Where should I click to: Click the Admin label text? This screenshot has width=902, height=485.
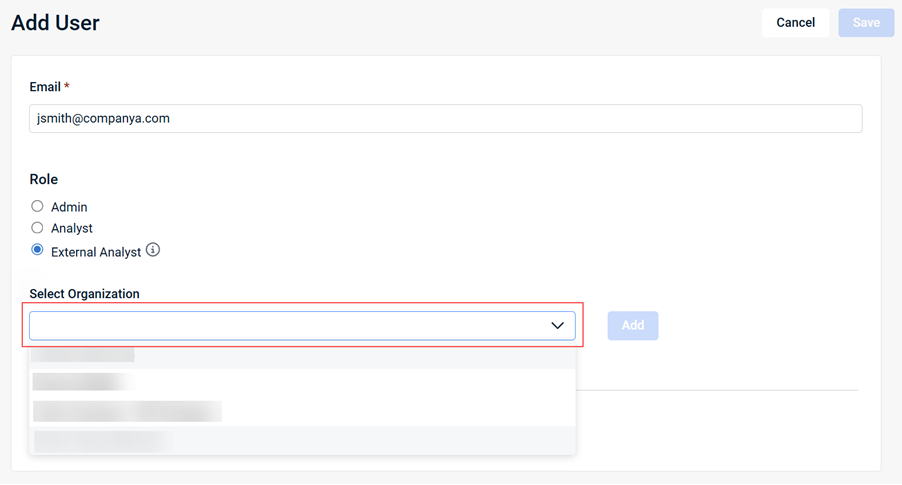pos(69,207)
